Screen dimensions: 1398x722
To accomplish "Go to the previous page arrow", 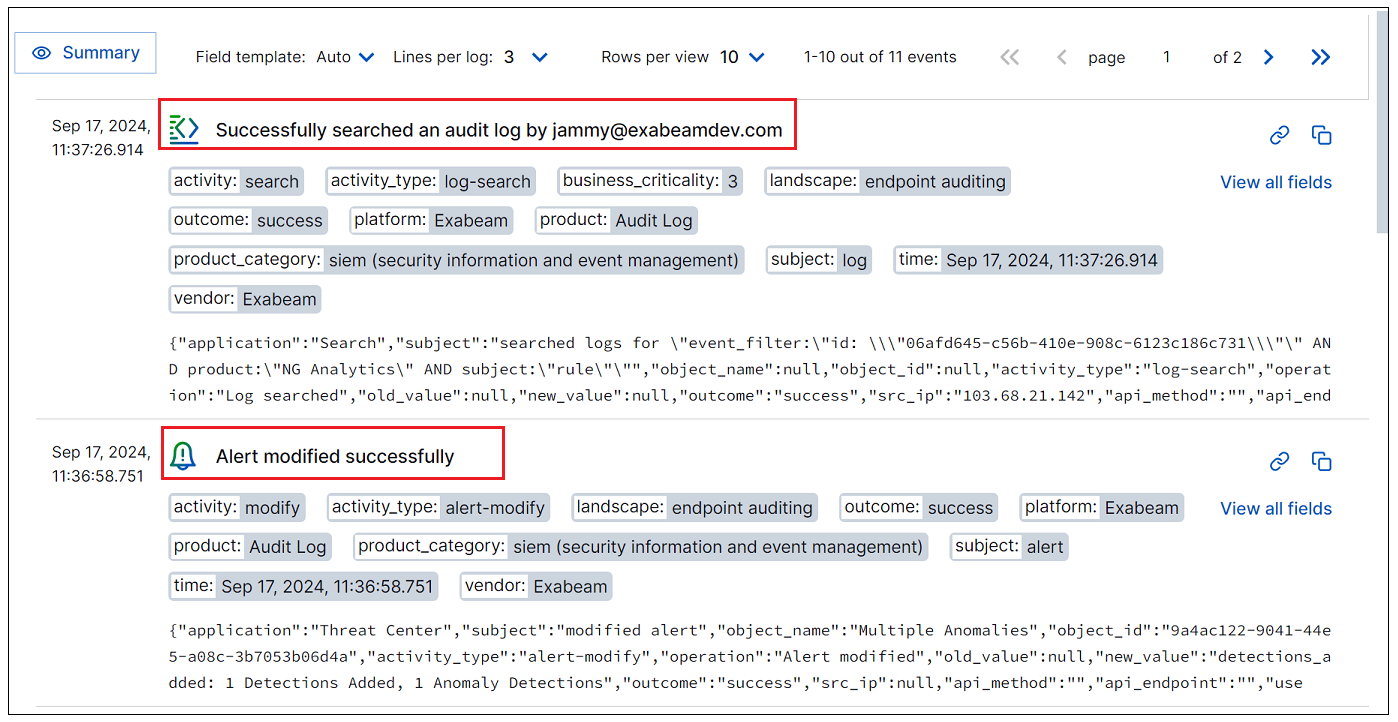I will [1062, 57].
